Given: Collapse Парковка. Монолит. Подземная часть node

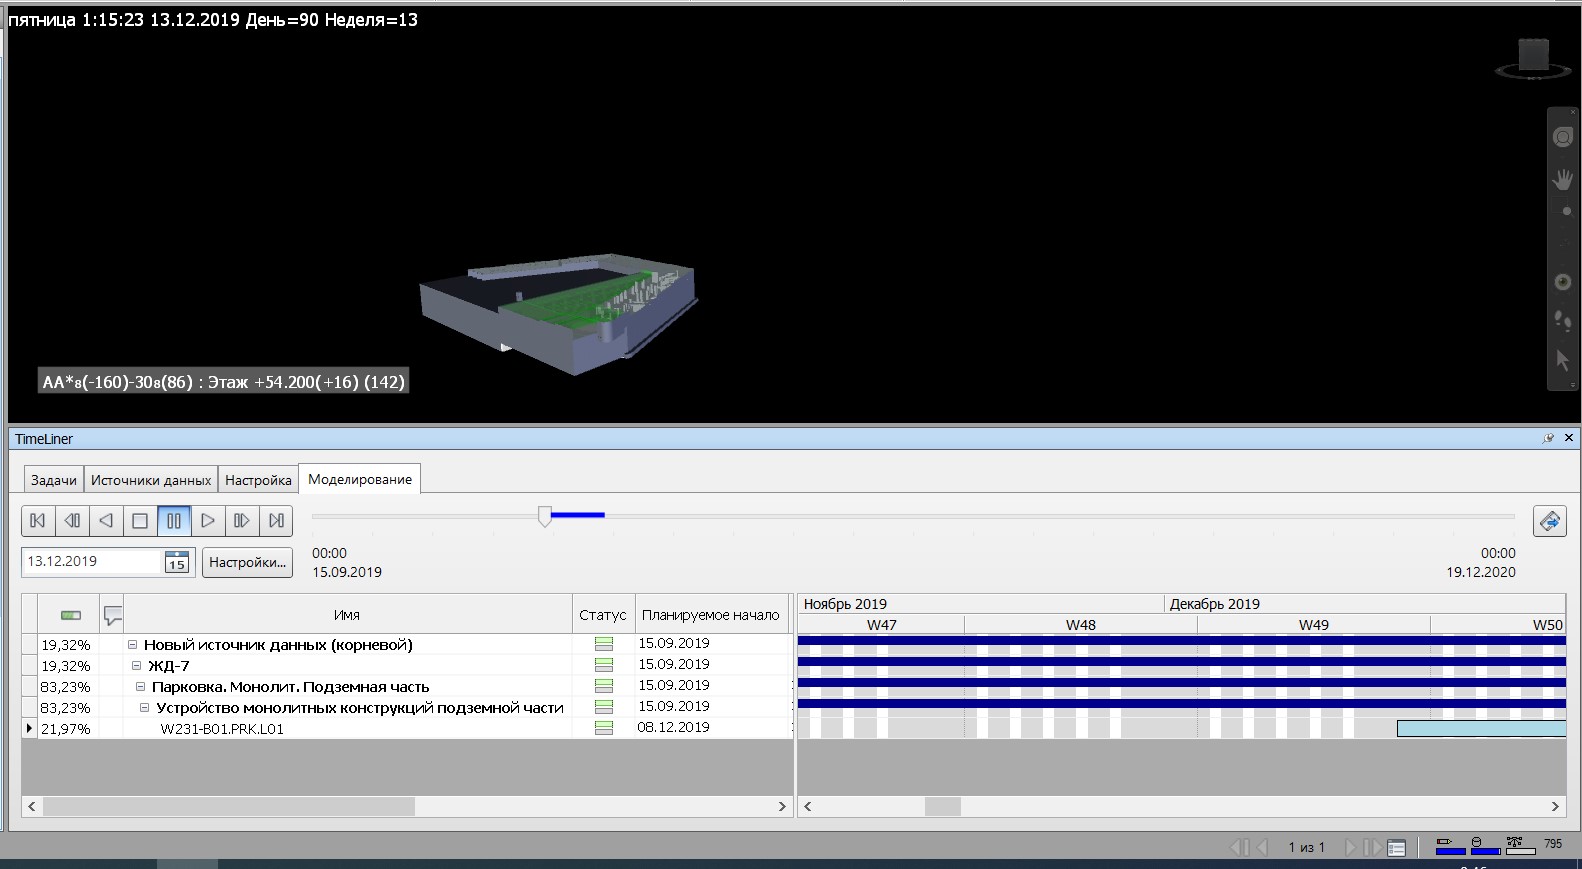Looking at the screenshot, I should coord(140,686).
